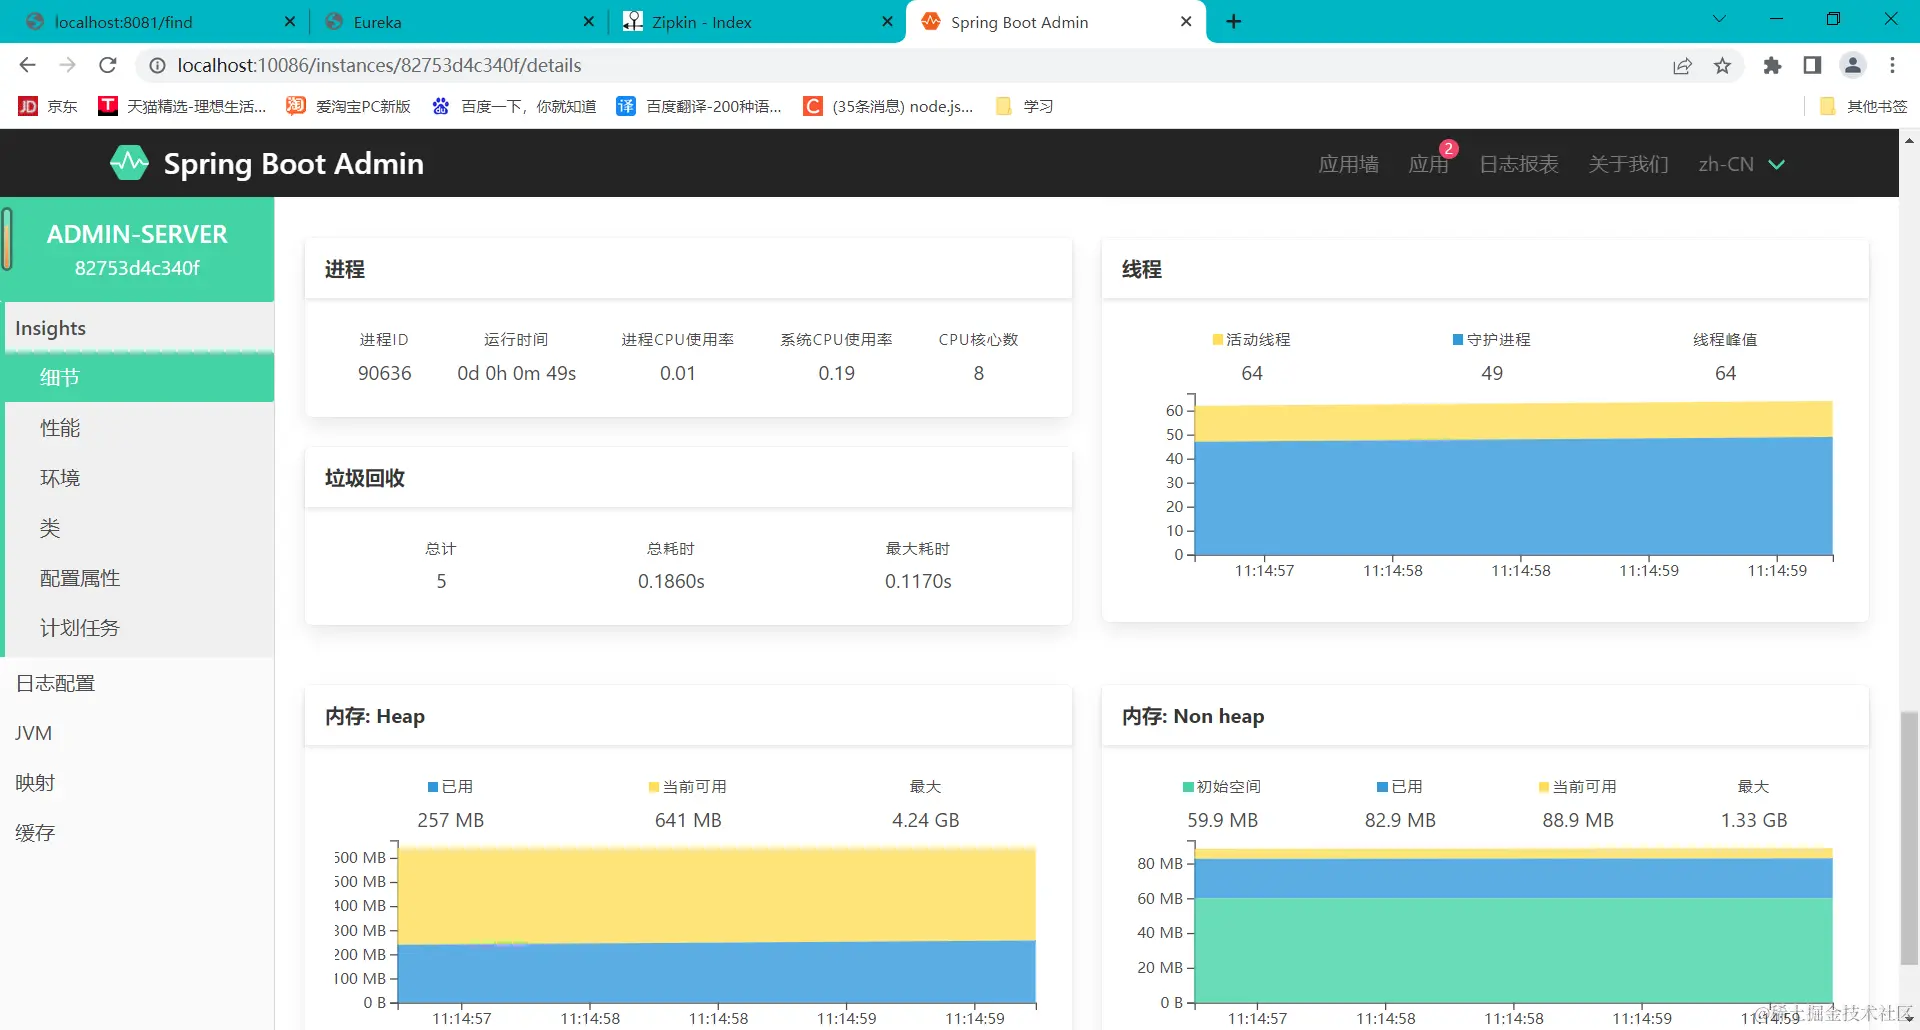Open the node.js CSDN bookmark

888,106
